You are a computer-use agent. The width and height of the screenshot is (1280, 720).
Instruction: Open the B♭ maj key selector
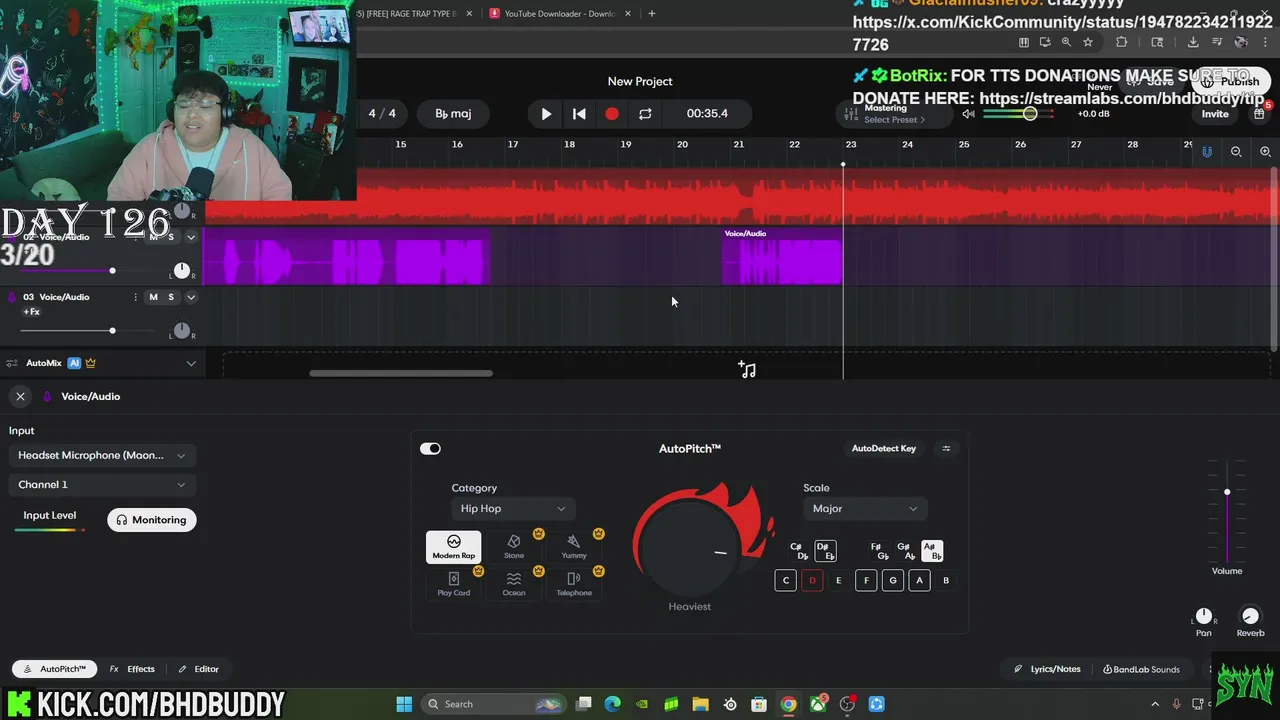453,114
